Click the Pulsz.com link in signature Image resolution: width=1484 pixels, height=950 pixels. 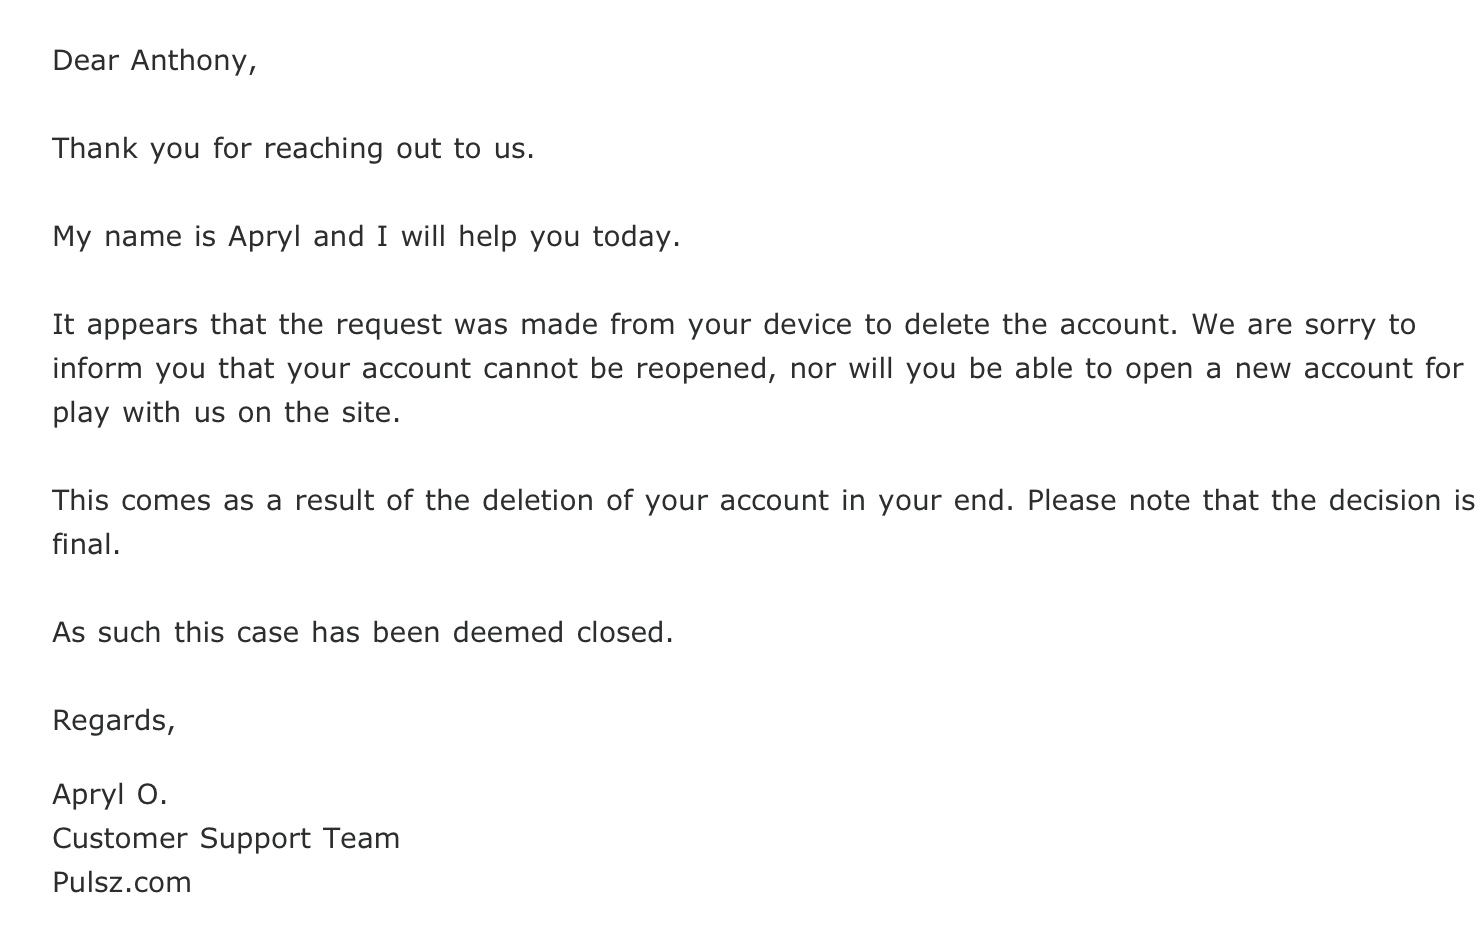121,882
